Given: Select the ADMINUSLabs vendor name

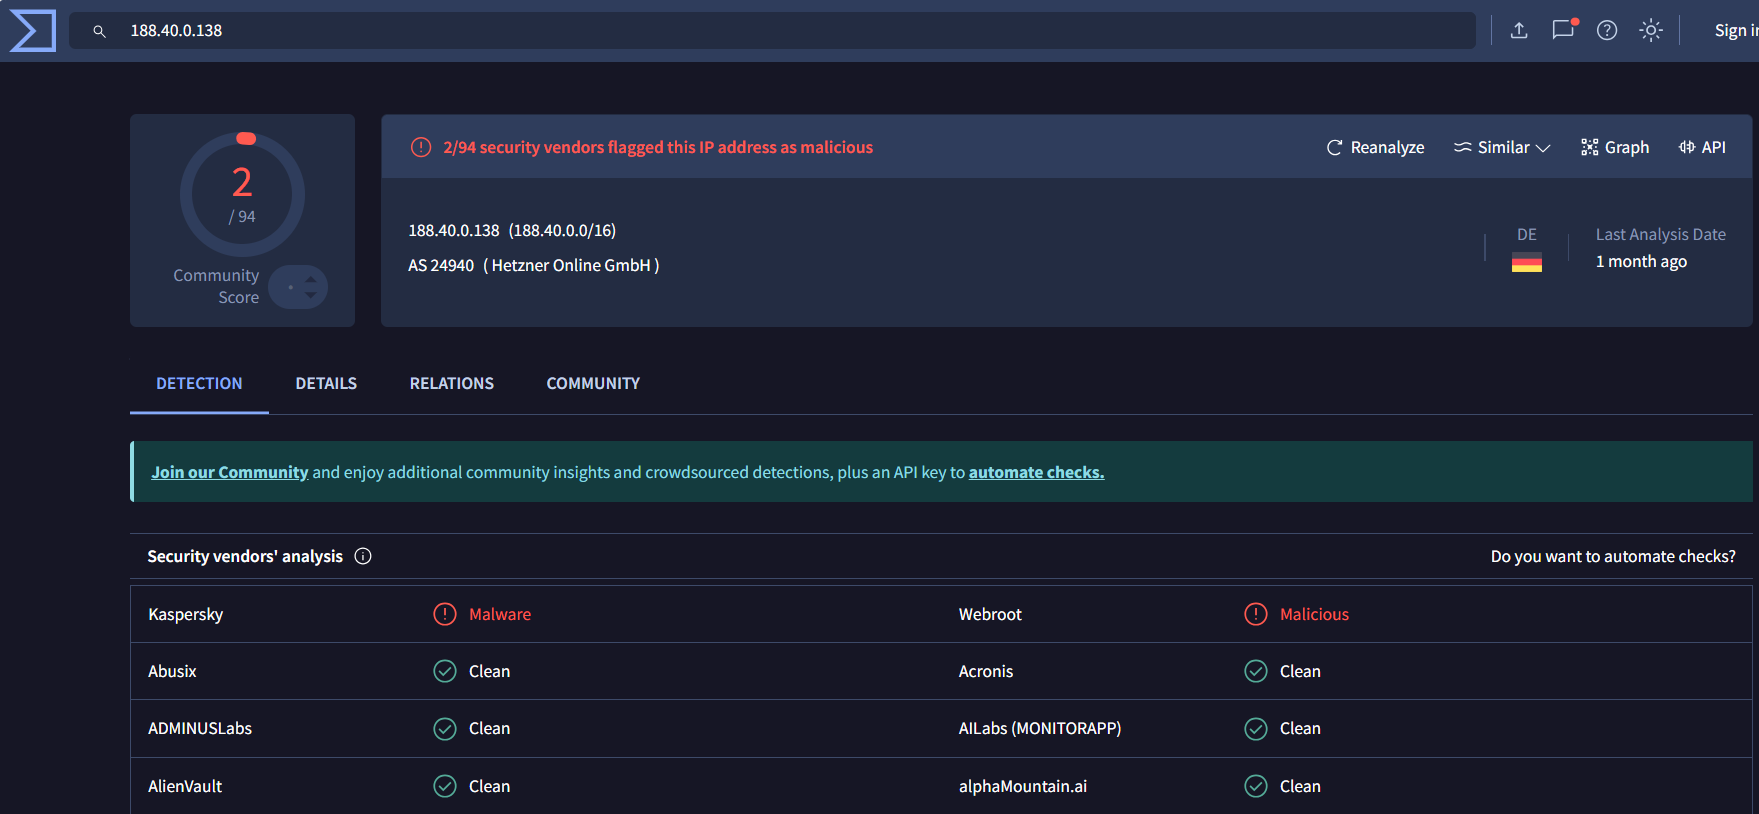Looking at the screenshot, I should 200,729.
